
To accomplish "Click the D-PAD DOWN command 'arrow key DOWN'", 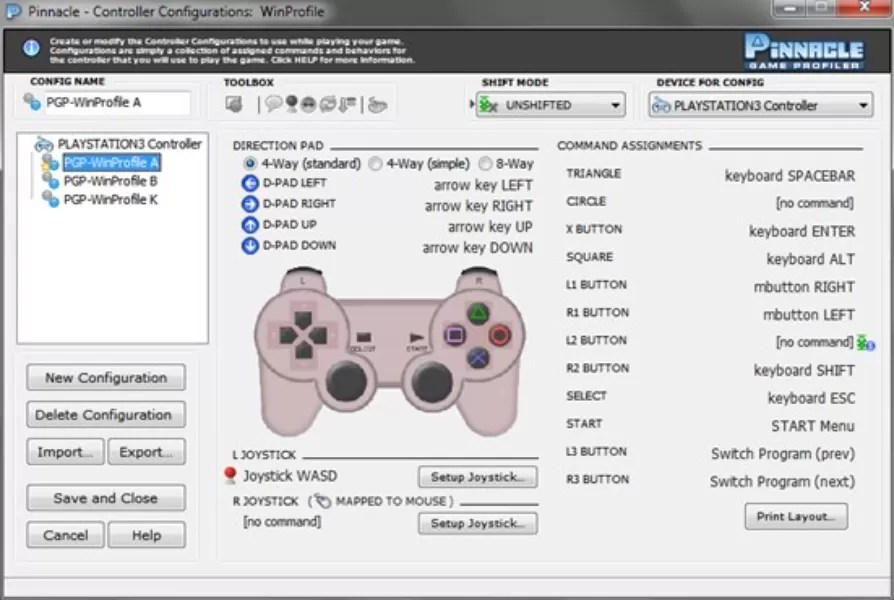I will point(477,248).
